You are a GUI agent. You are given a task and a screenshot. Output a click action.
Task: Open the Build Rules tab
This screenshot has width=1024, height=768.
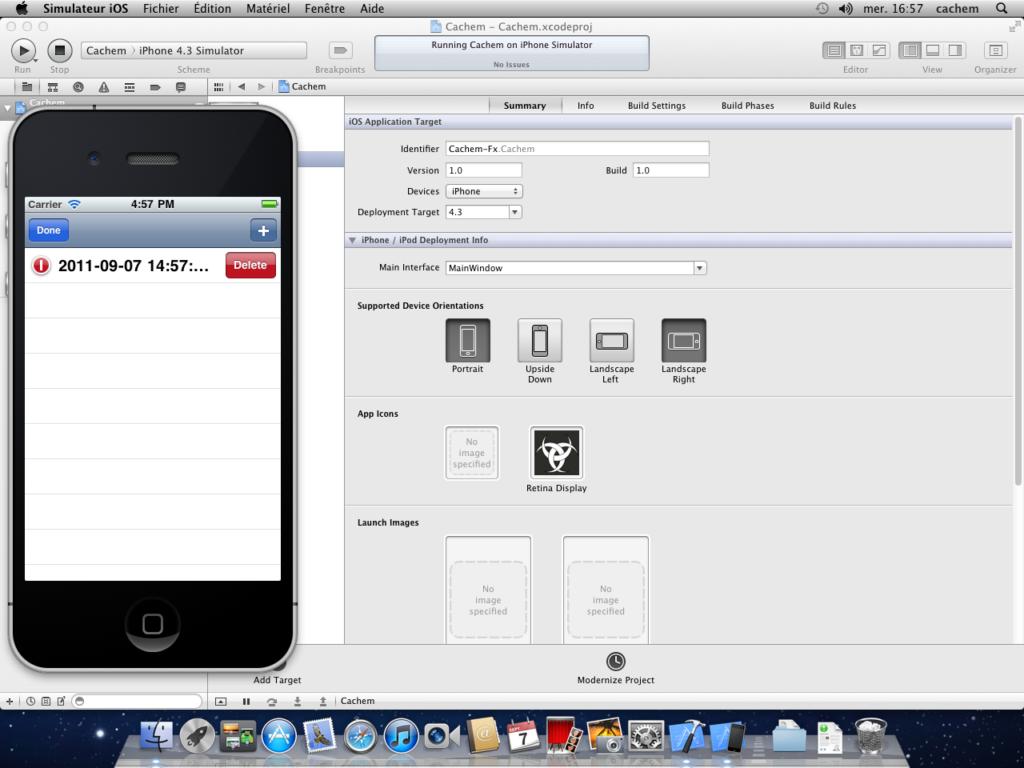(x=833, y=105)
